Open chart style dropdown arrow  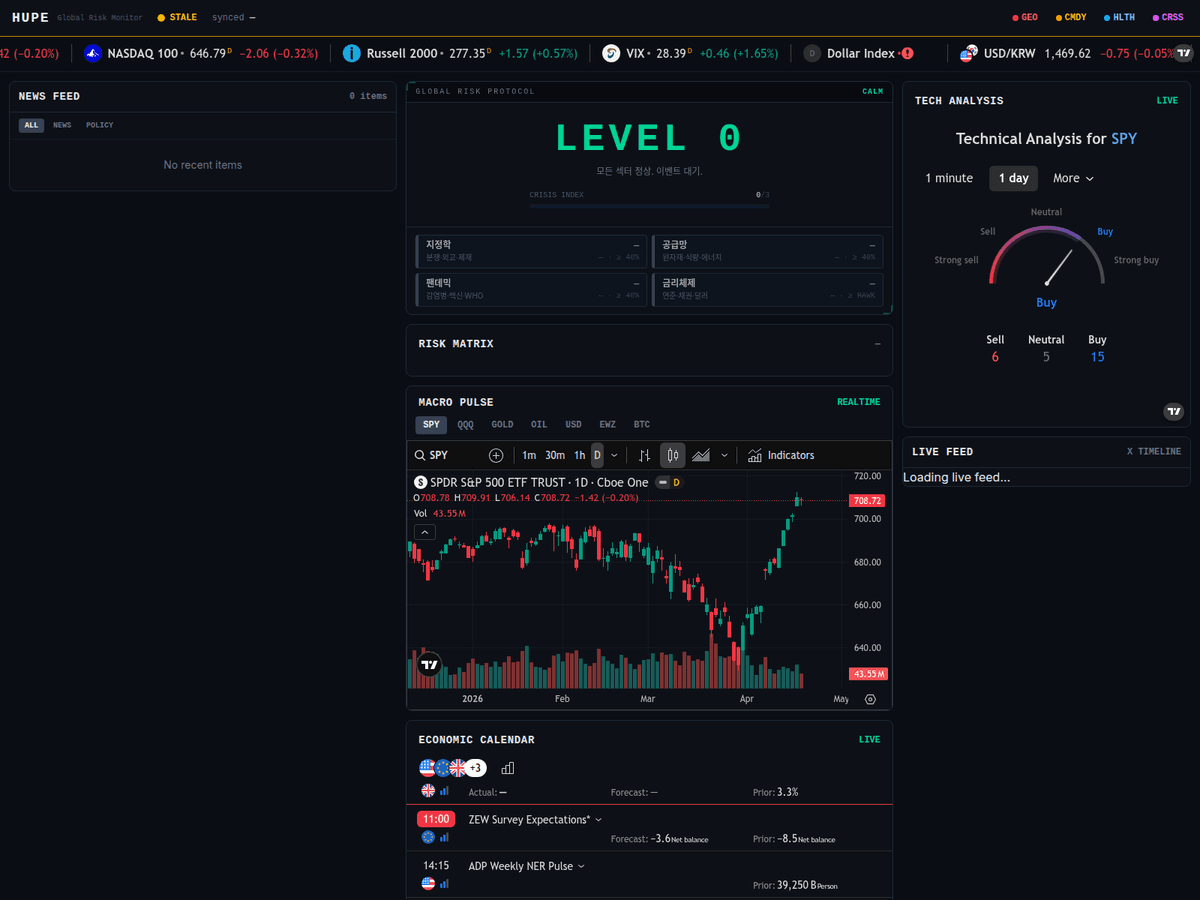click(x=724, y=455)
